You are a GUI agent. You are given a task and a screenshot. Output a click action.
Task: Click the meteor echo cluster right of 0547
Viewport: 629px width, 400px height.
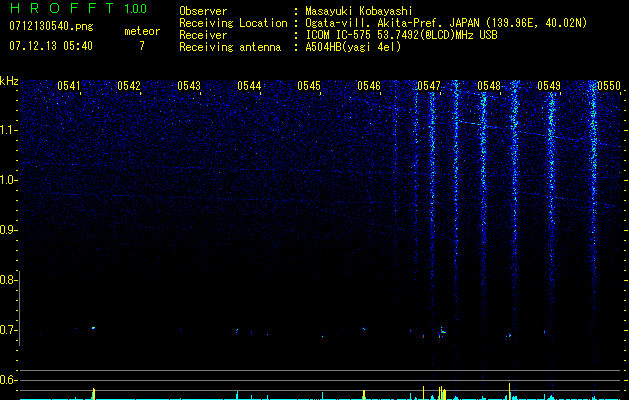tap(442, 332)
